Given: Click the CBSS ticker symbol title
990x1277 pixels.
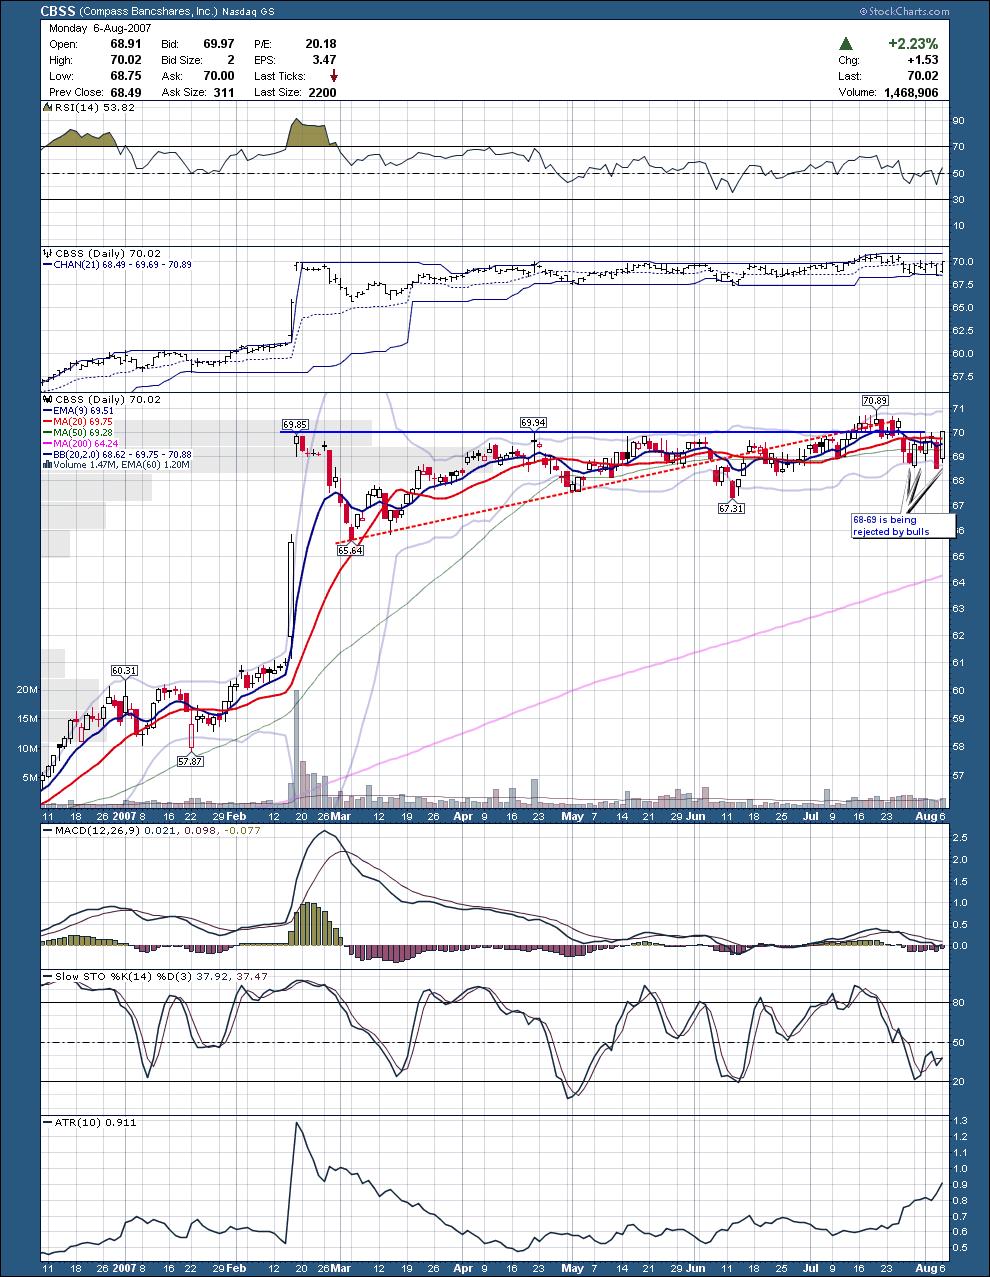Looking at the screenshot, I should 58,11.
